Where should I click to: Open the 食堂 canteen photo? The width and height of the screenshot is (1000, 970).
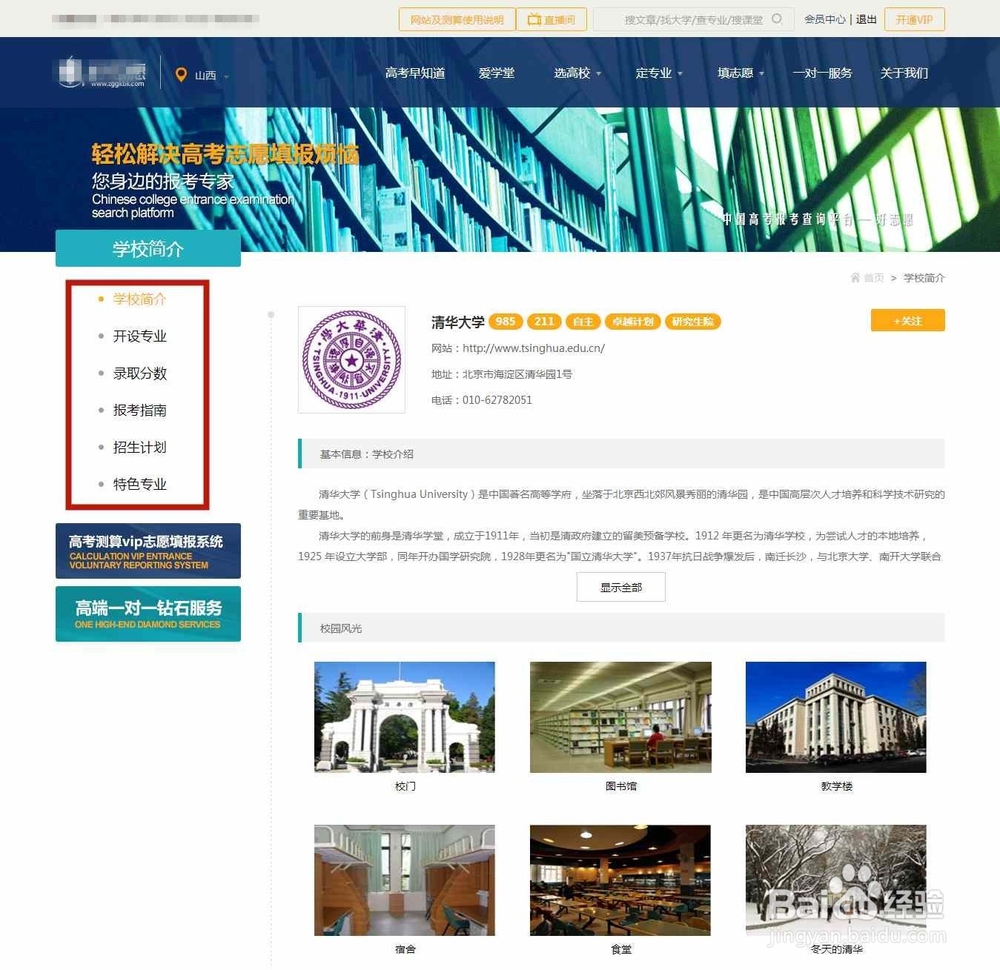[620, 880]
